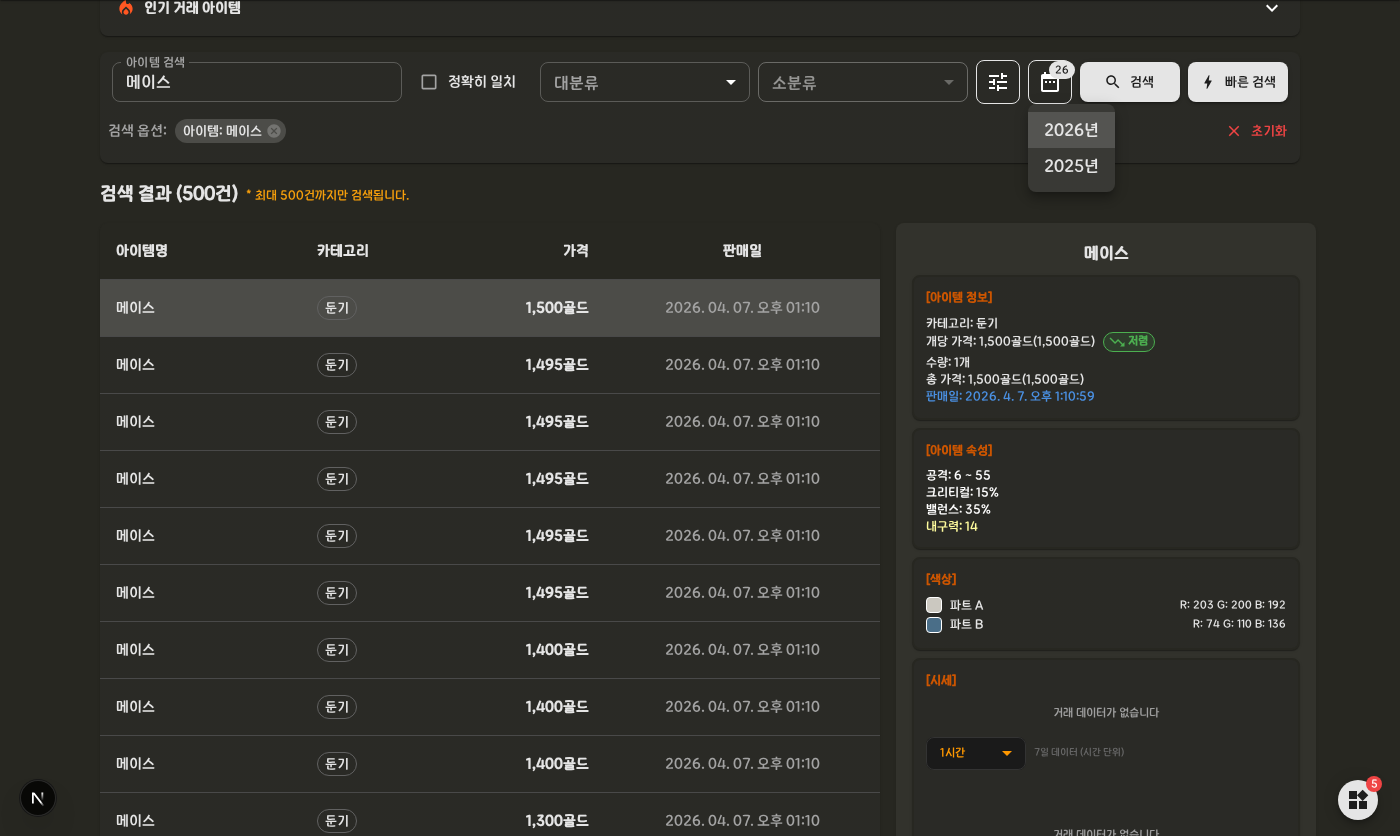Click the 파트 A color swatch
The width and height of the screenshot is (1400, 836).
click(x=934, y=605)
